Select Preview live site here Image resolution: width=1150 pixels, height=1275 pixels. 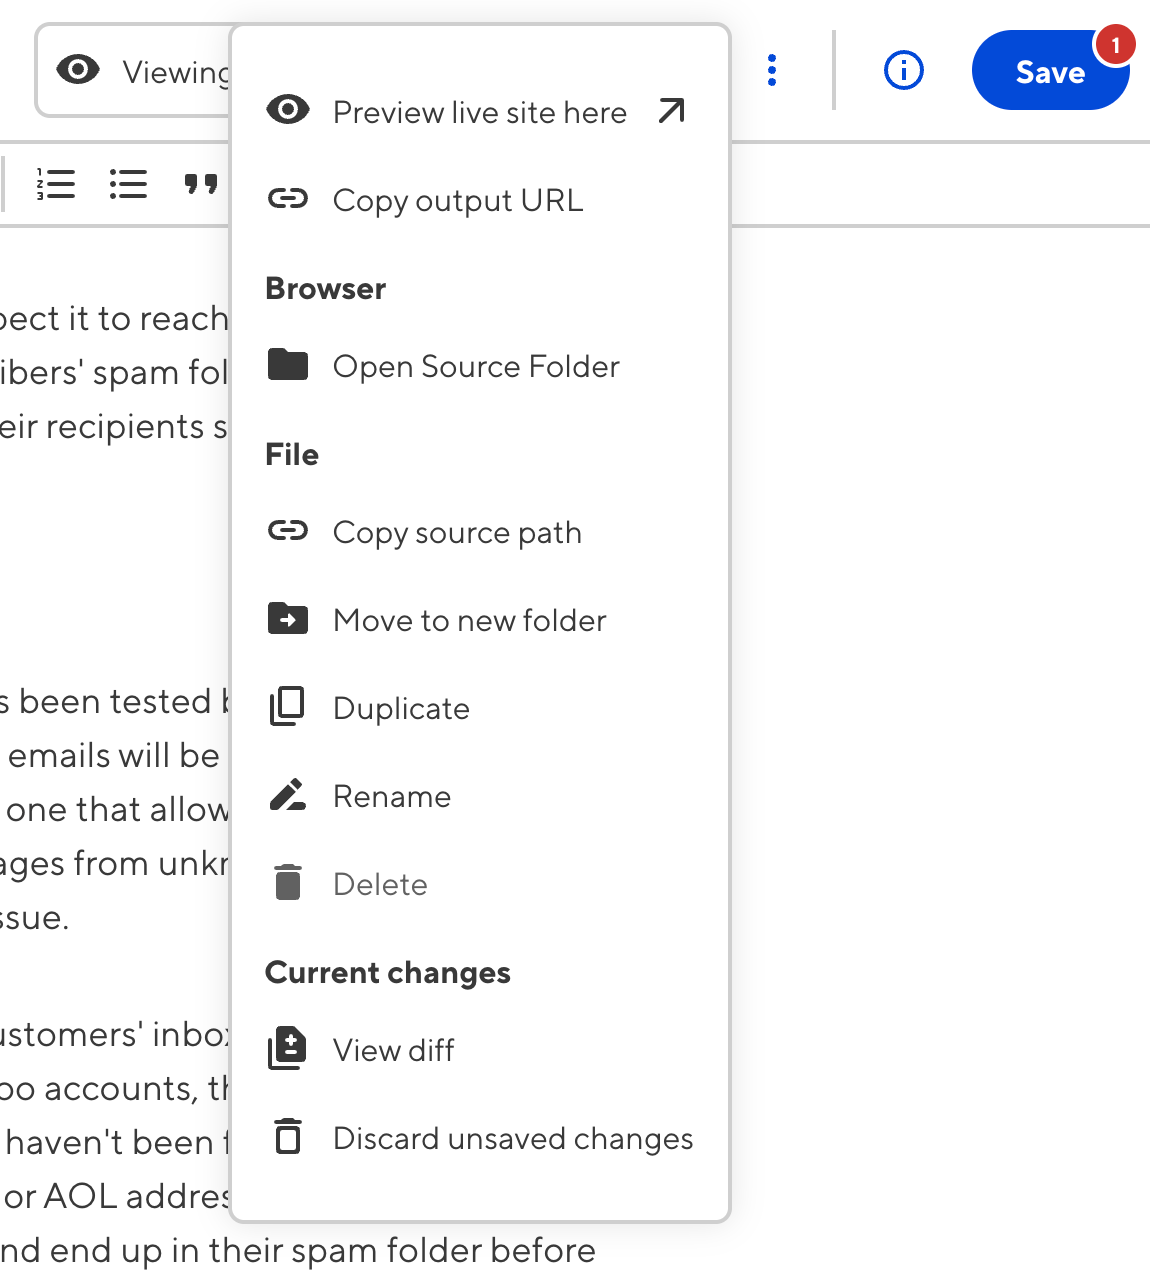pos(479,112)
